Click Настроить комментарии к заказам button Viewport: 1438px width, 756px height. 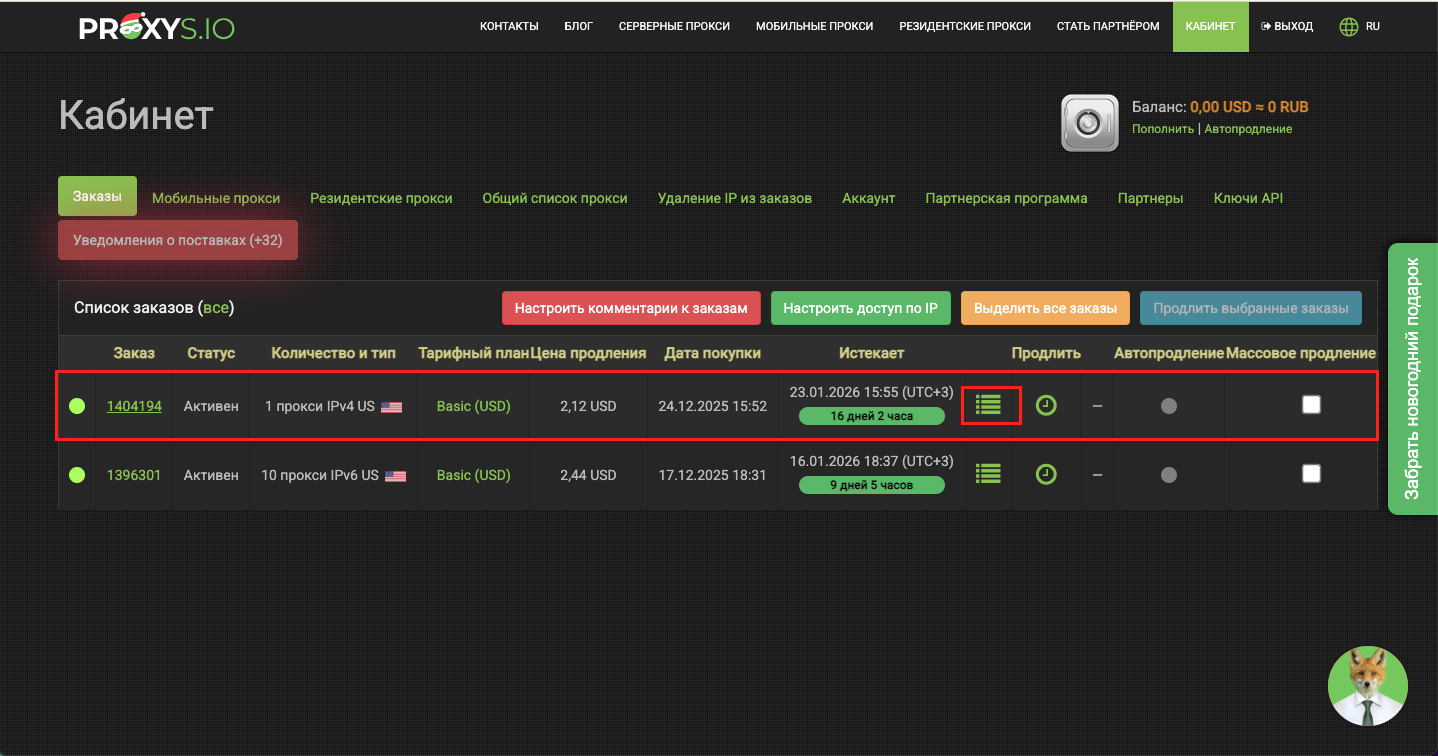[x=631, y=308]
